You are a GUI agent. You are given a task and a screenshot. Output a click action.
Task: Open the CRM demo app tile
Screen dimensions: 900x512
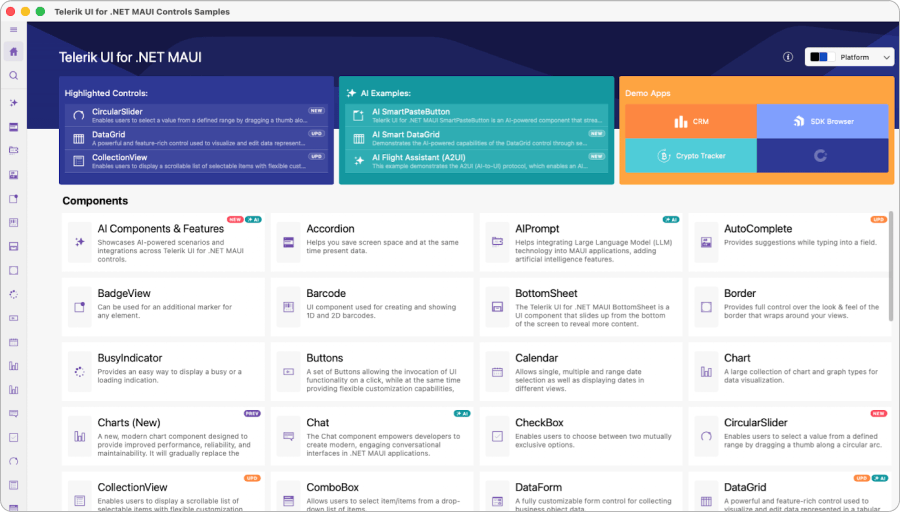[x=690, y=121]
